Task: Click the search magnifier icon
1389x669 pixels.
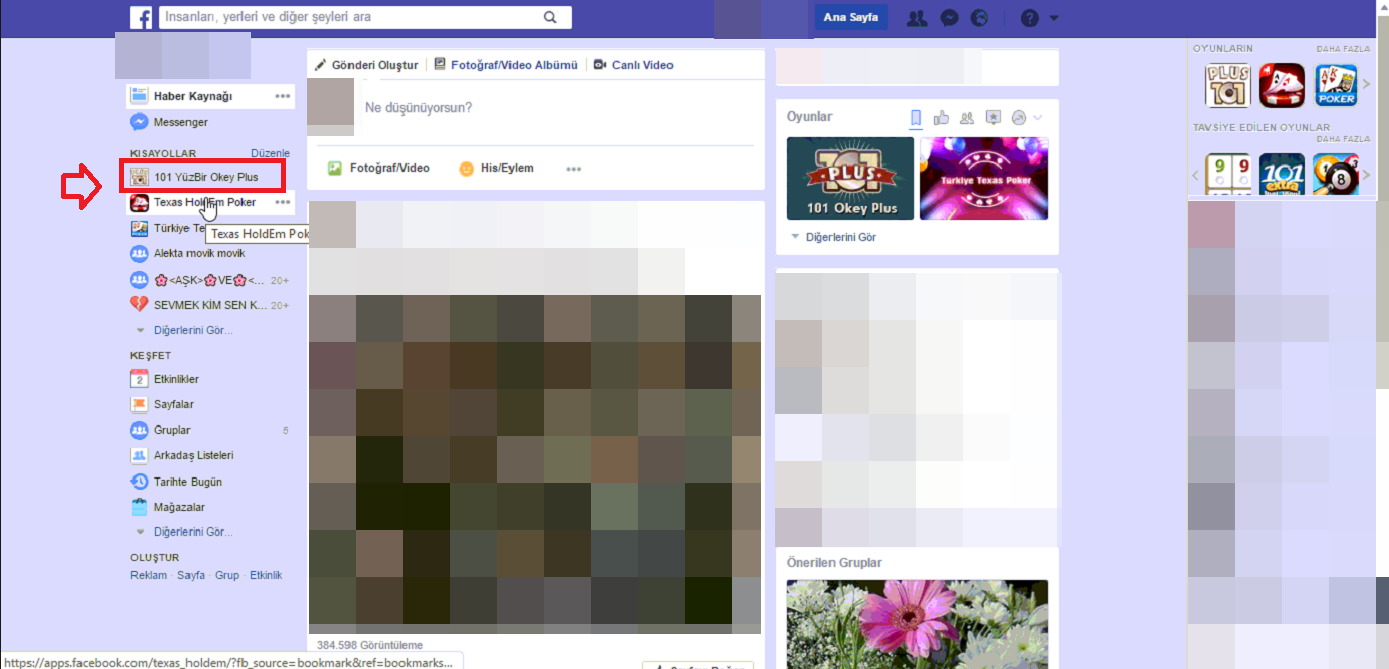Action: click(x=550, y=17)
